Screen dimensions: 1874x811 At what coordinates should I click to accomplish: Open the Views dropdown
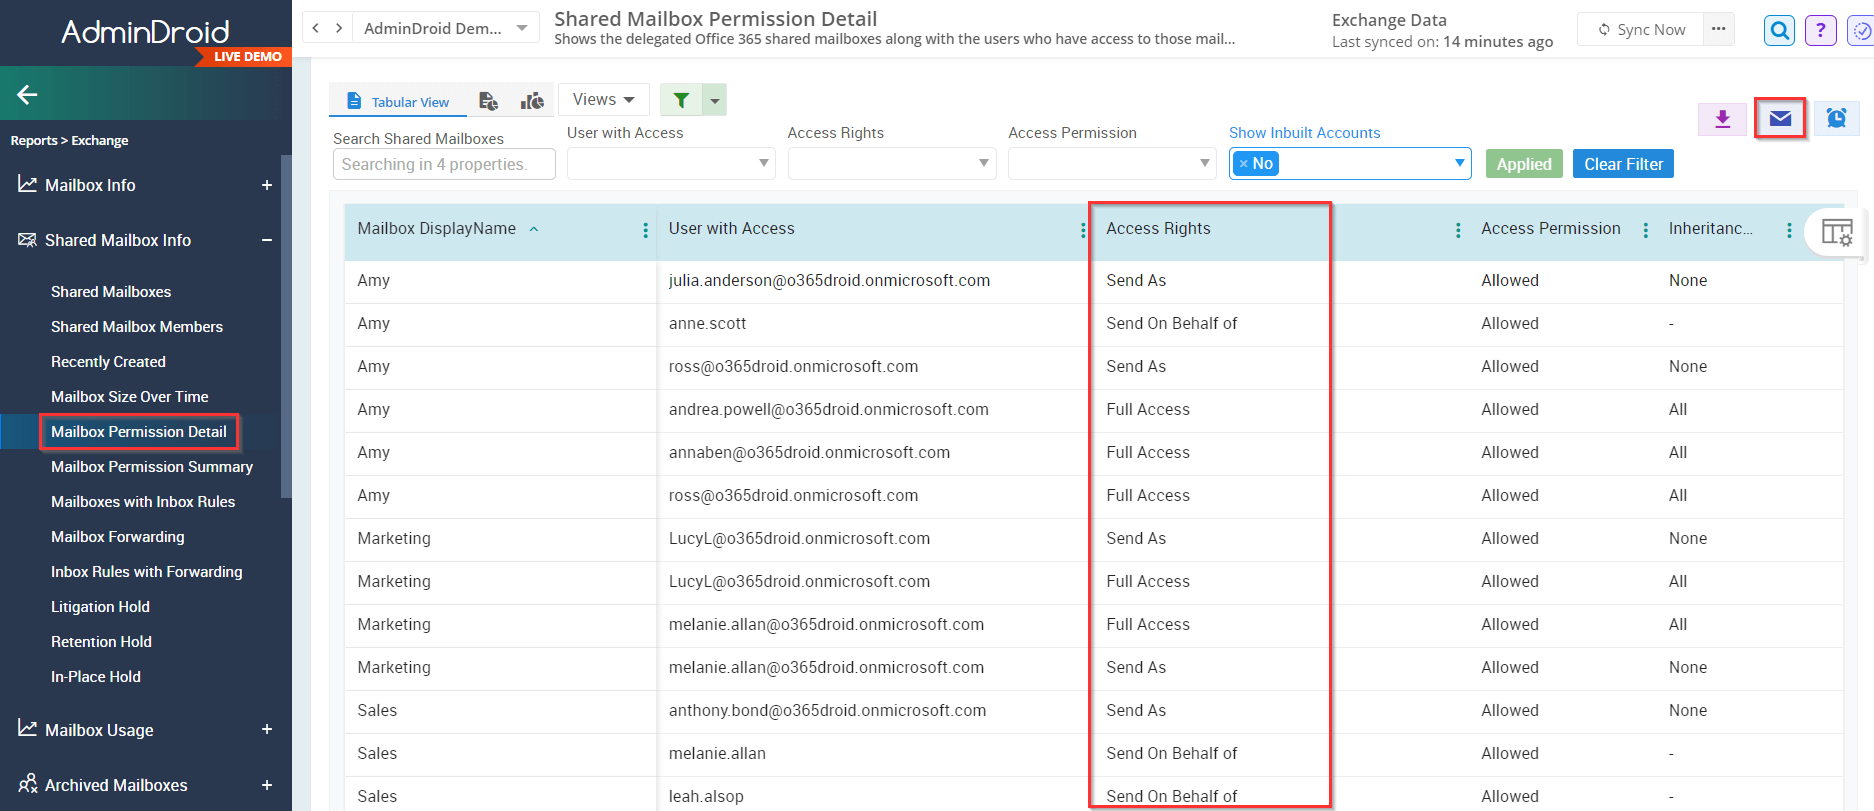click(x=603, y=100)
